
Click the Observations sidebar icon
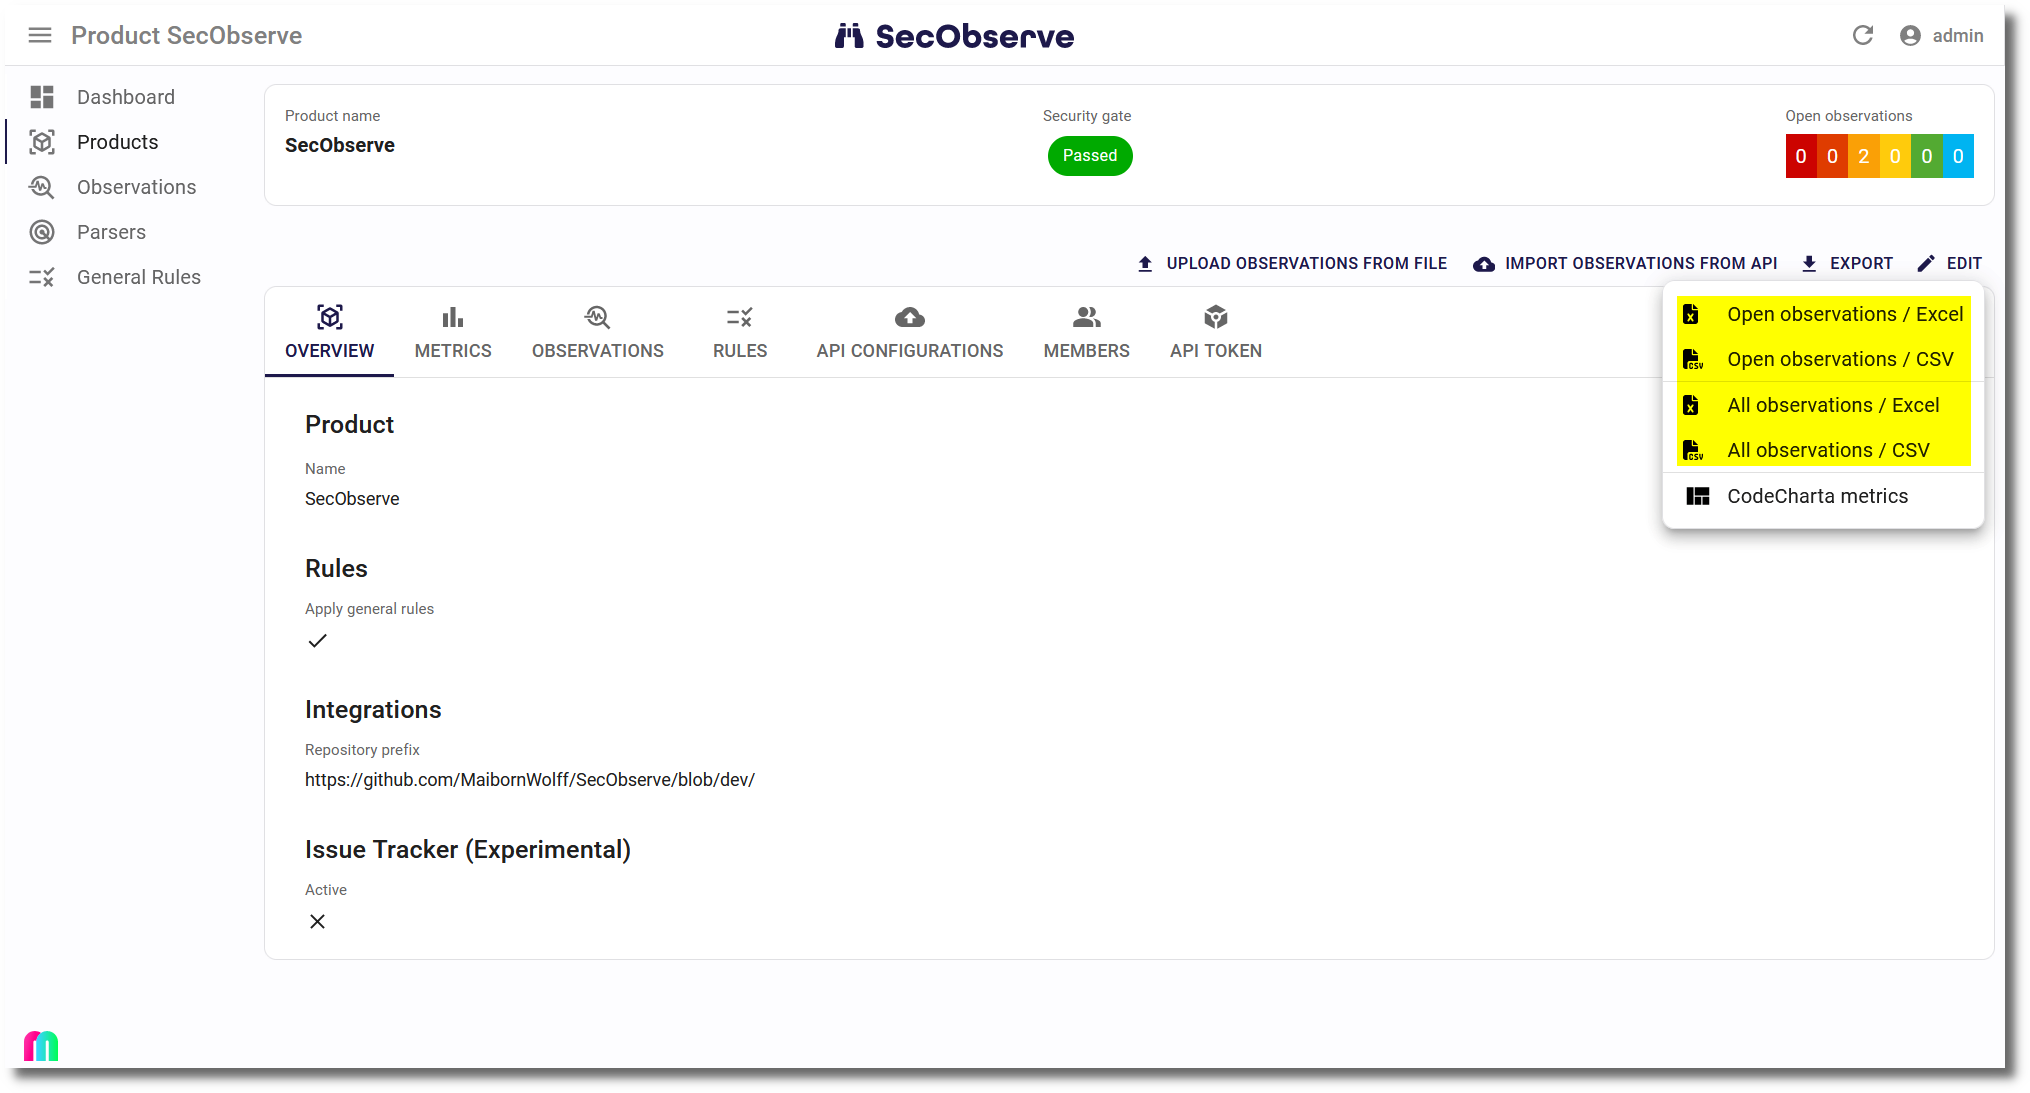pyautogui.click(x=42, y=187)
